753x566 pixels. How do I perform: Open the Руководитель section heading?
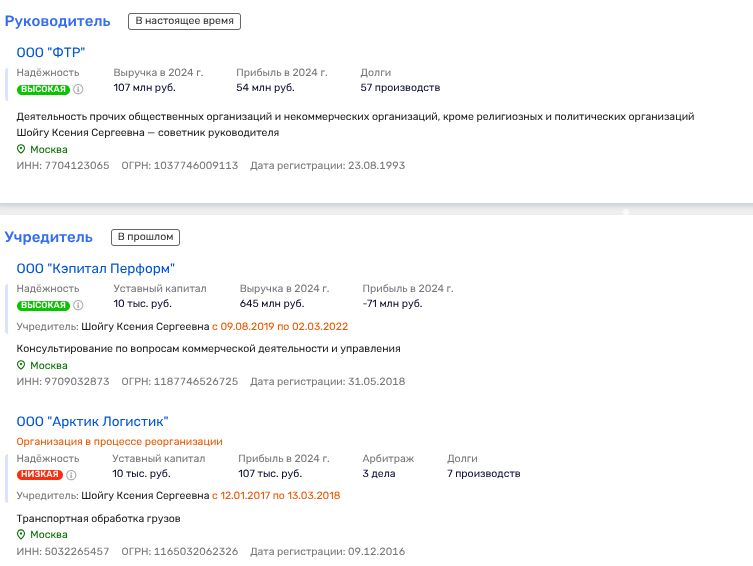[57, 21]
